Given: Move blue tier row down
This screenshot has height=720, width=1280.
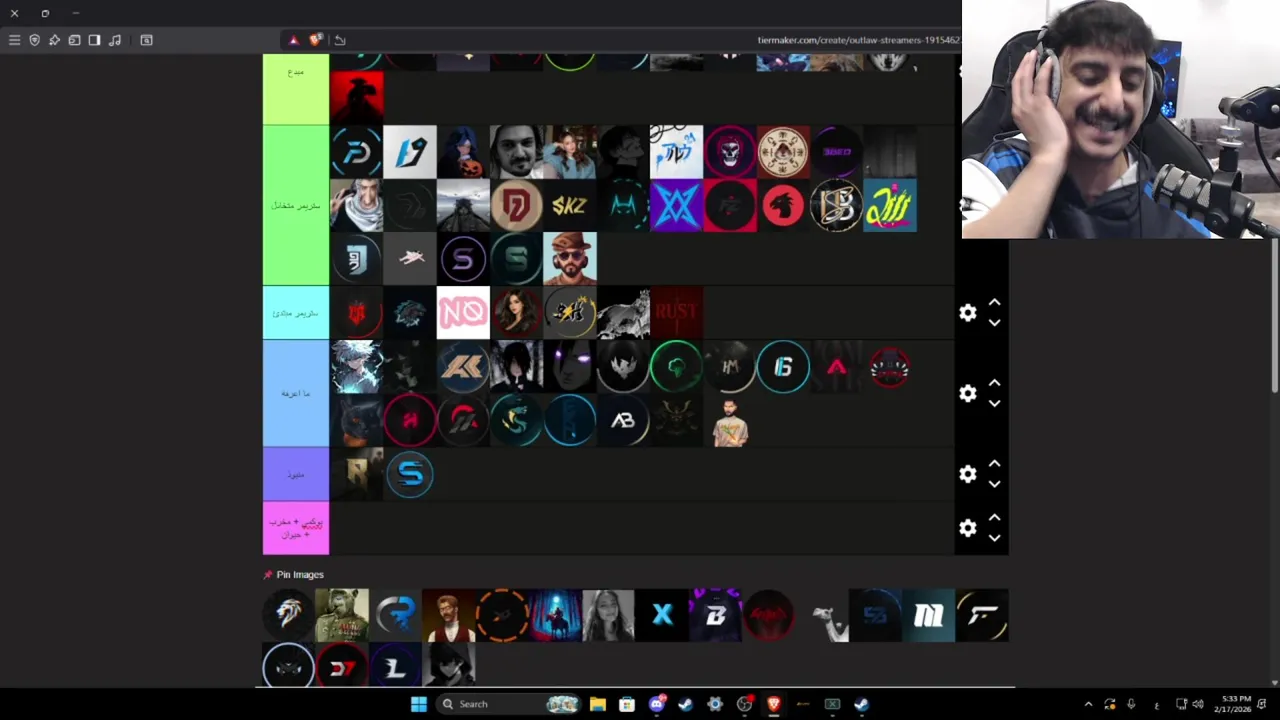Looking at the screenshot, I should (994, 404).
